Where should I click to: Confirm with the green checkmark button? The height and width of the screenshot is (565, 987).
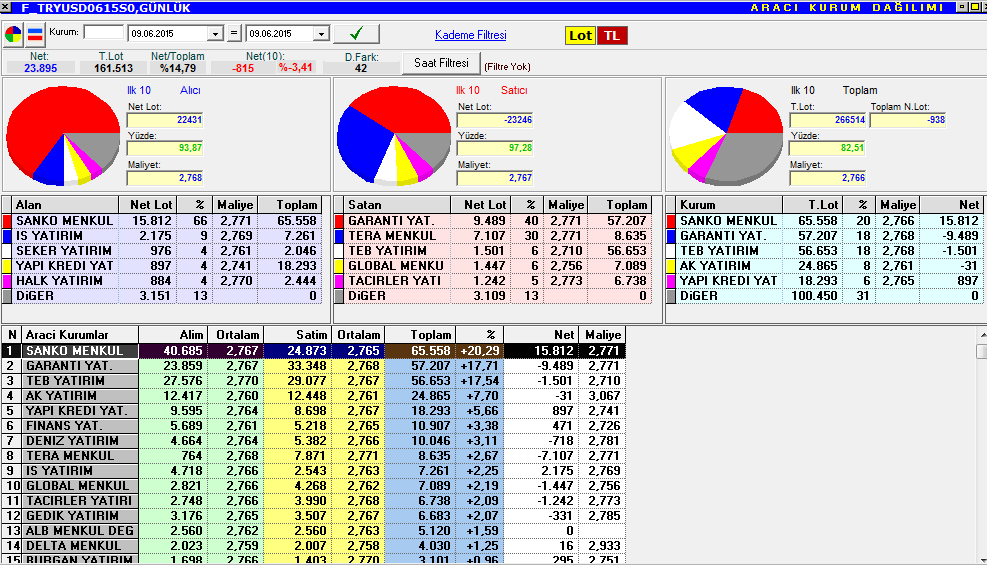[x=356, y=33]
